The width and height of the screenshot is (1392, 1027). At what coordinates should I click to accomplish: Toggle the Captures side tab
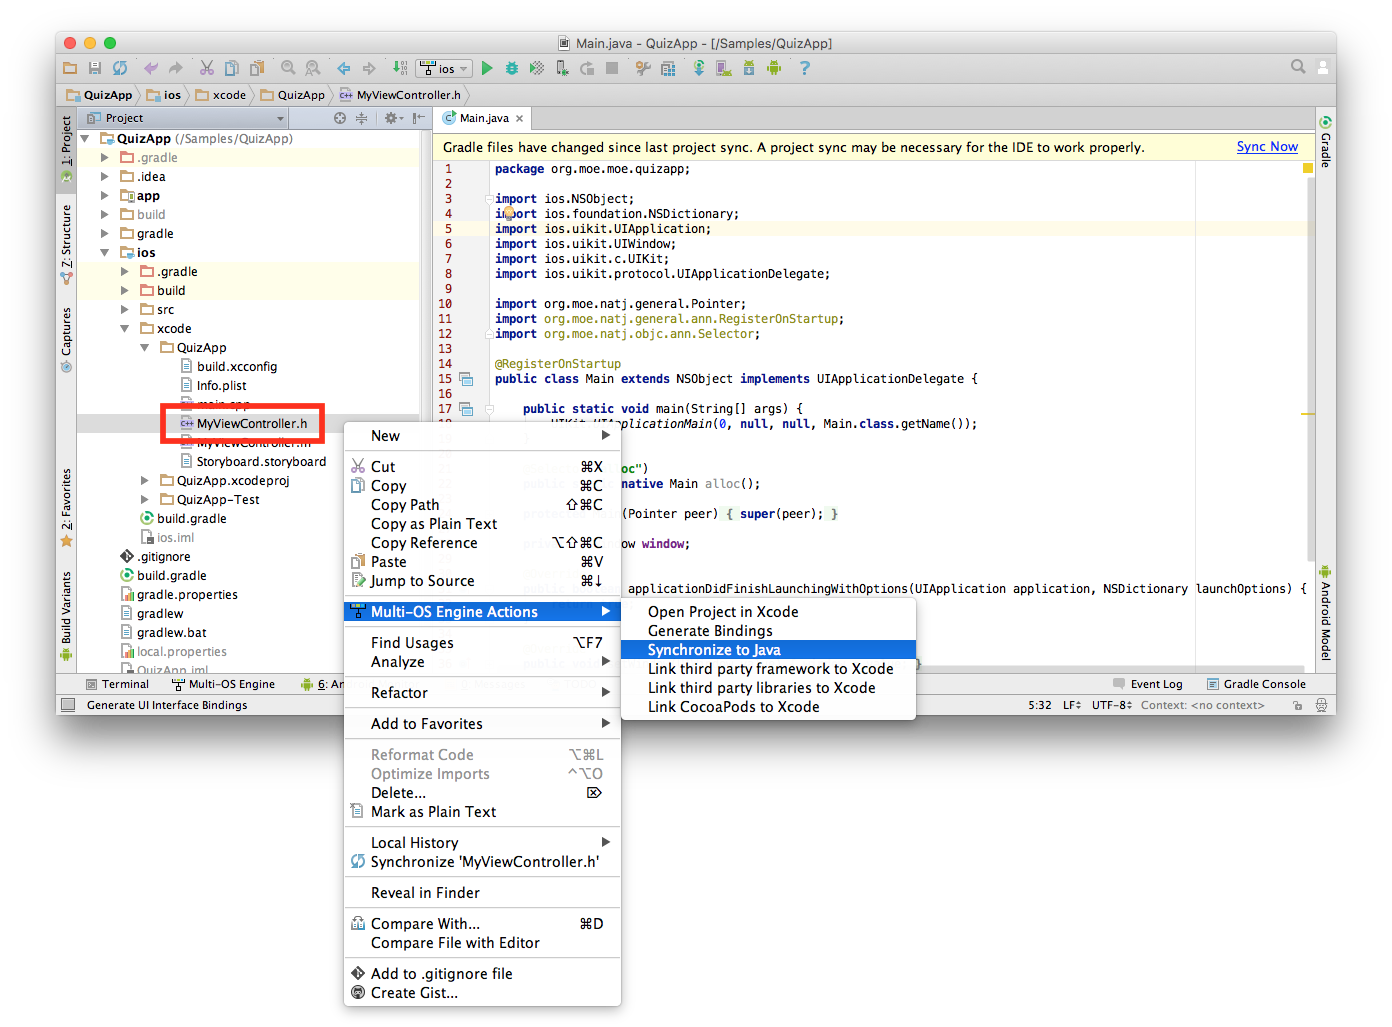click(66, 339)
